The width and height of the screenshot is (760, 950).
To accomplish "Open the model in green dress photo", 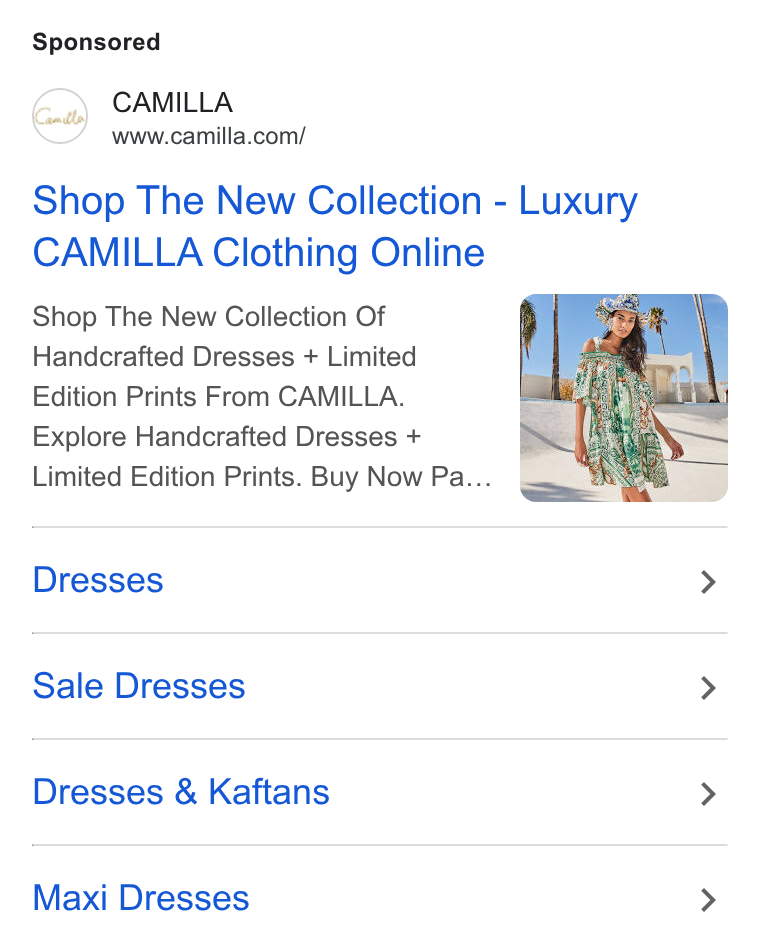I will [x=624, y=398].
